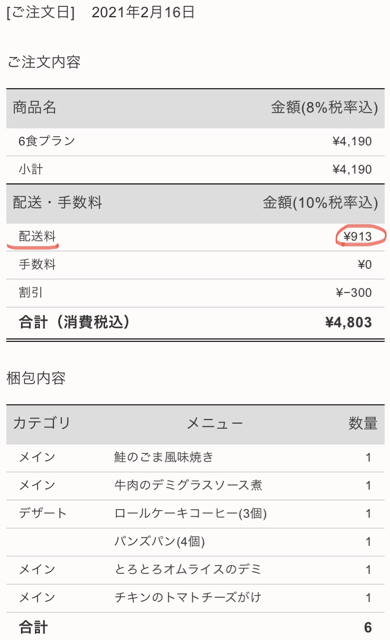Select チキンのトマトチーズがけ menu item

[x=188, y=598]
